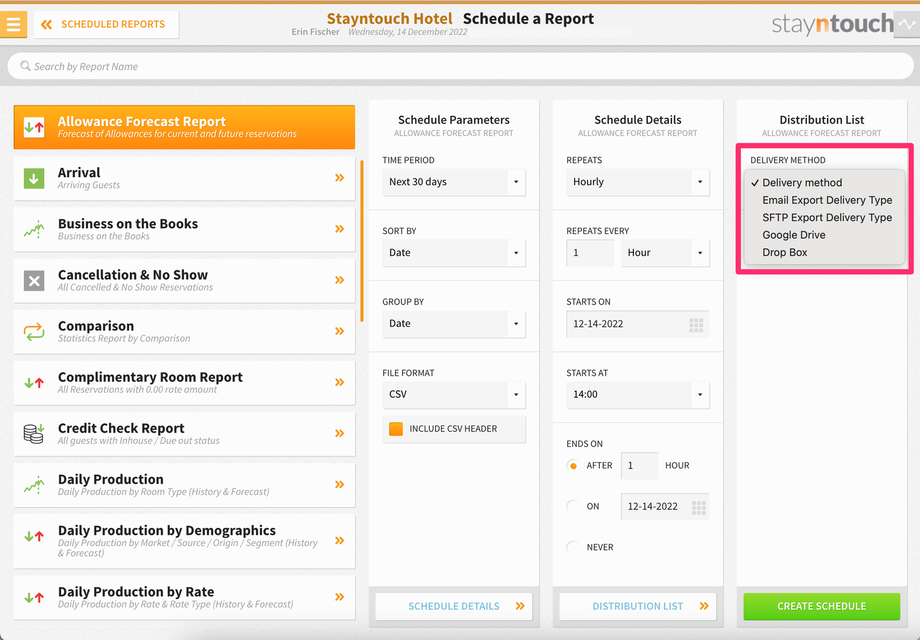Click the Distribution List button
The image size is (920, 640).
pyautogui.click(x=638, y=607)
